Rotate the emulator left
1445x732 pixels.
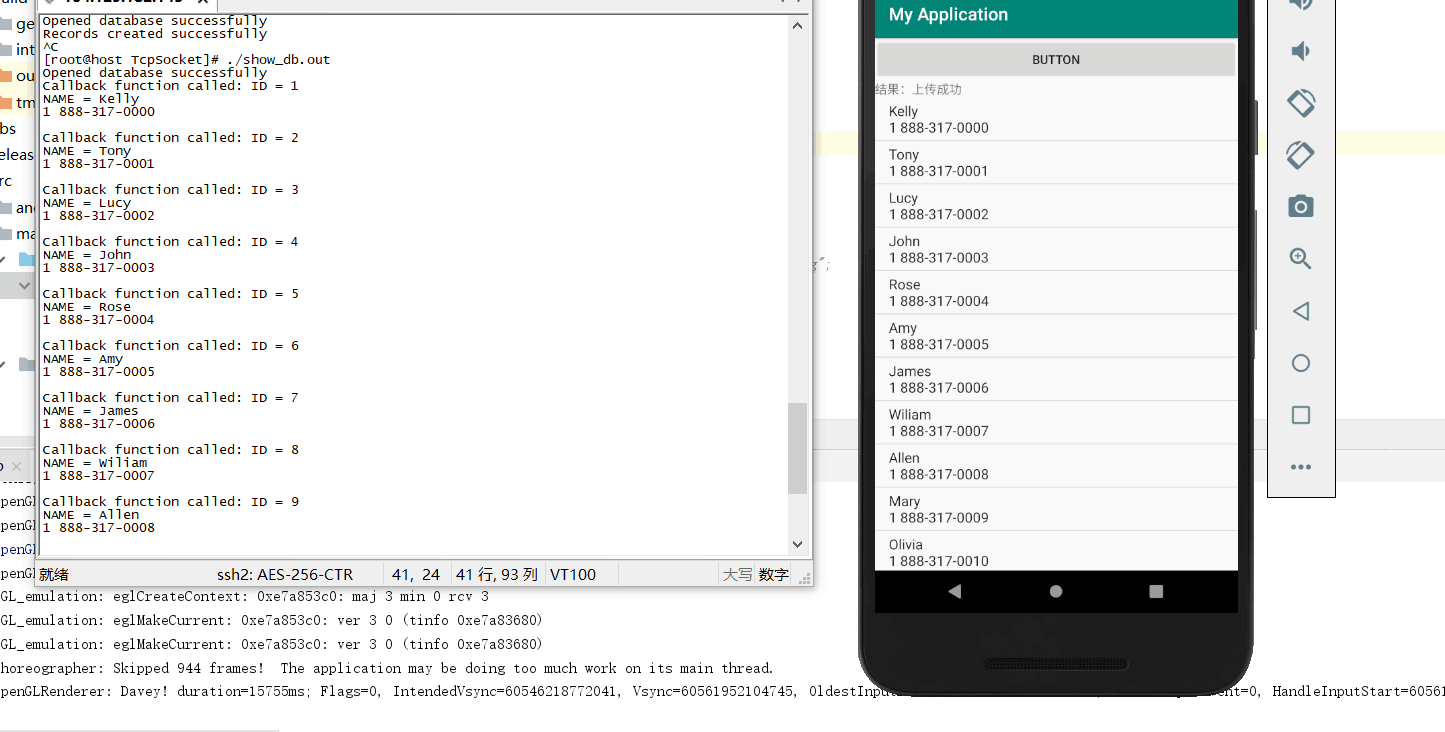(1300, 103)
